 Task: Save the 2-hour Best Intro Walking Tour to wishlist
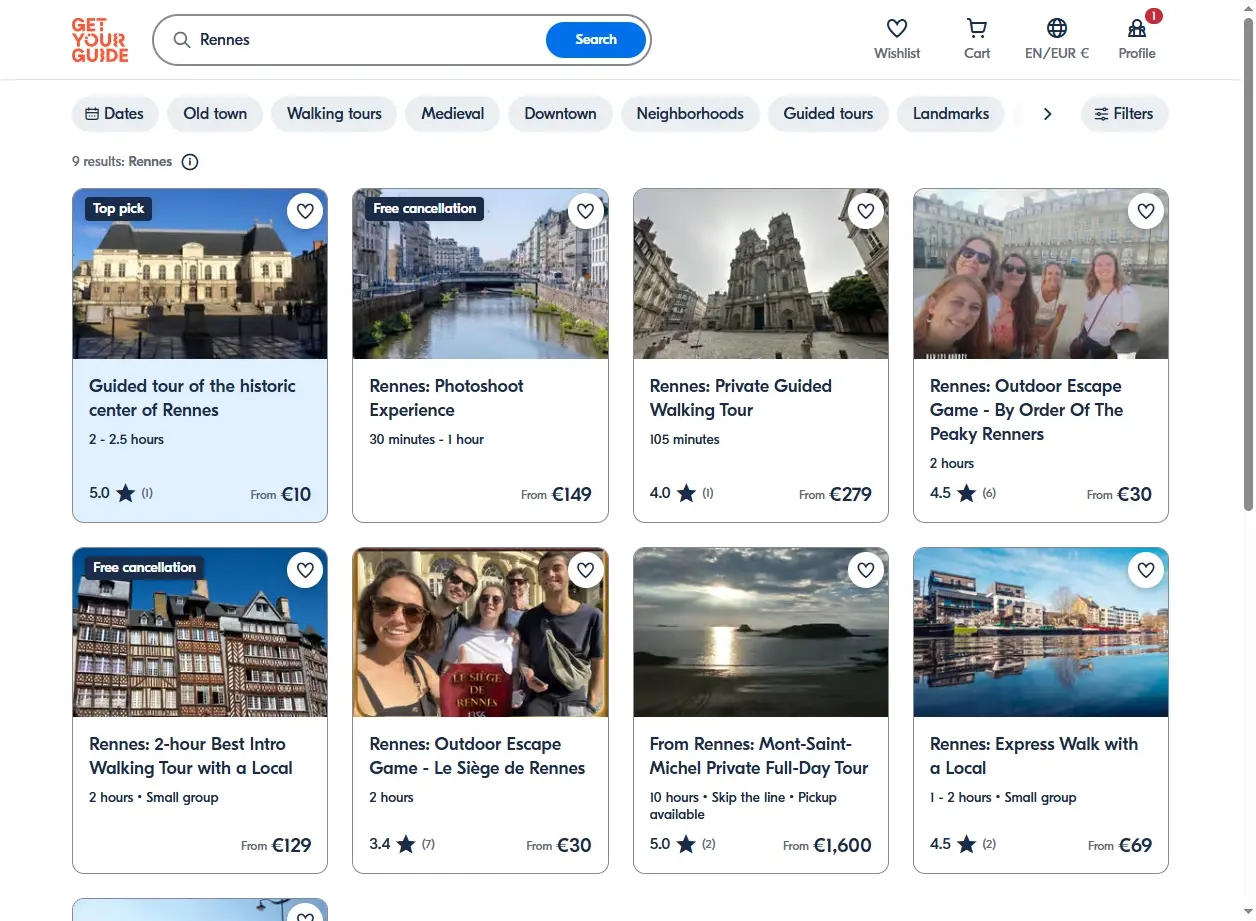point(306,570)
